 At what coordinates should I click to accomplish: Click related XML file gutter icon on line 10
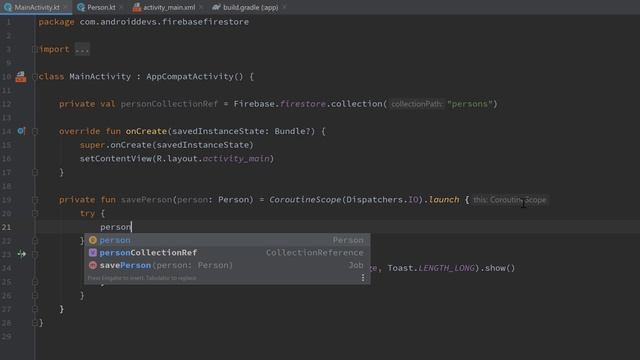21,77
